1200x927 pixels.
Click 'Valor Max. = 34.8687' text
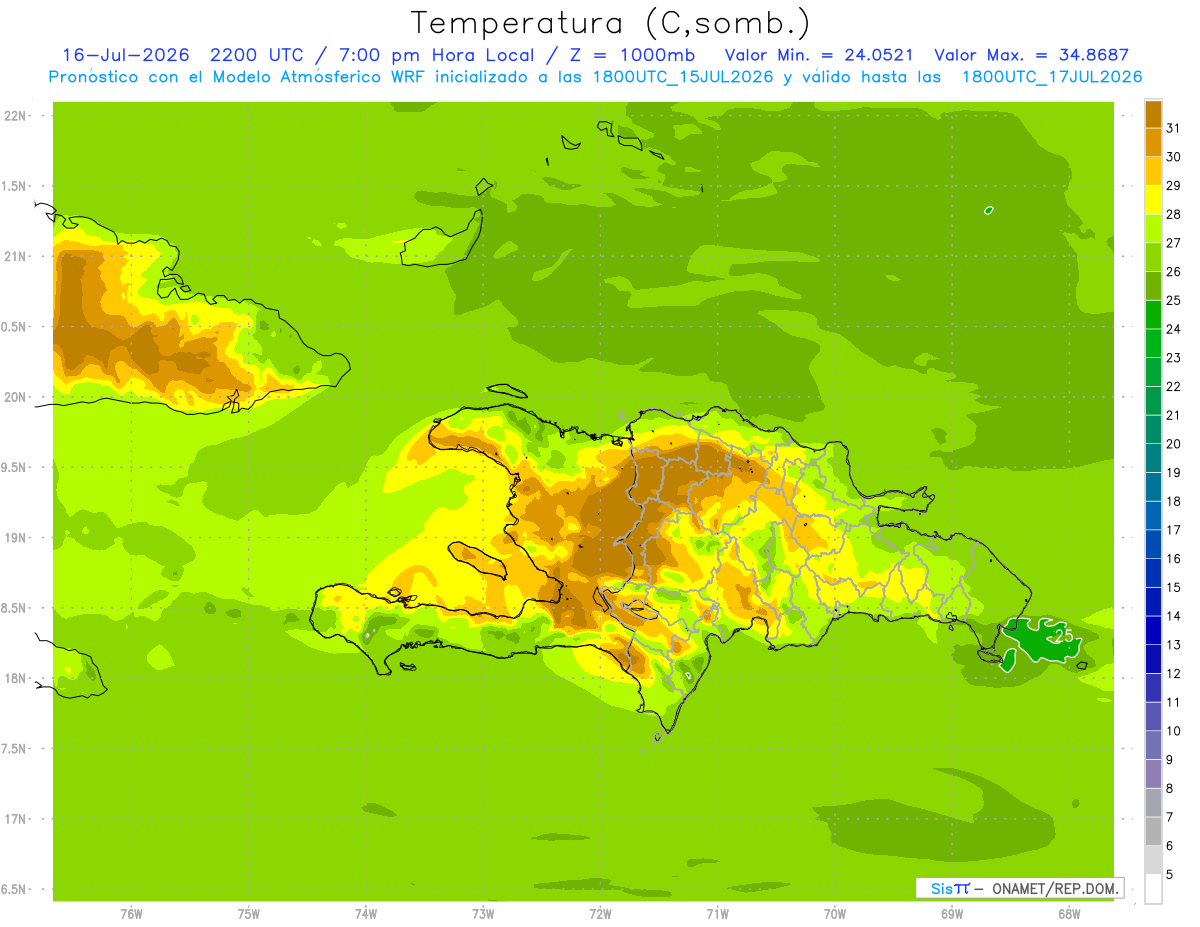pos(1031,56)
